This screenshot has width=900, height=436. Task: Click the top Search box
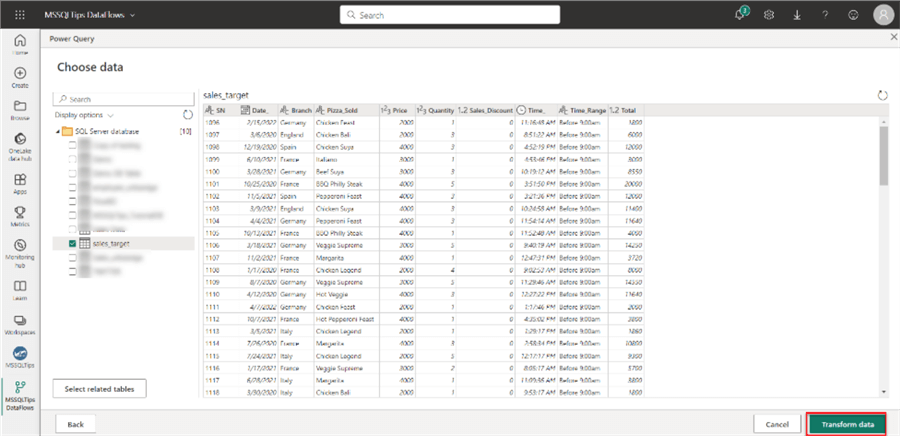[450, 15]
